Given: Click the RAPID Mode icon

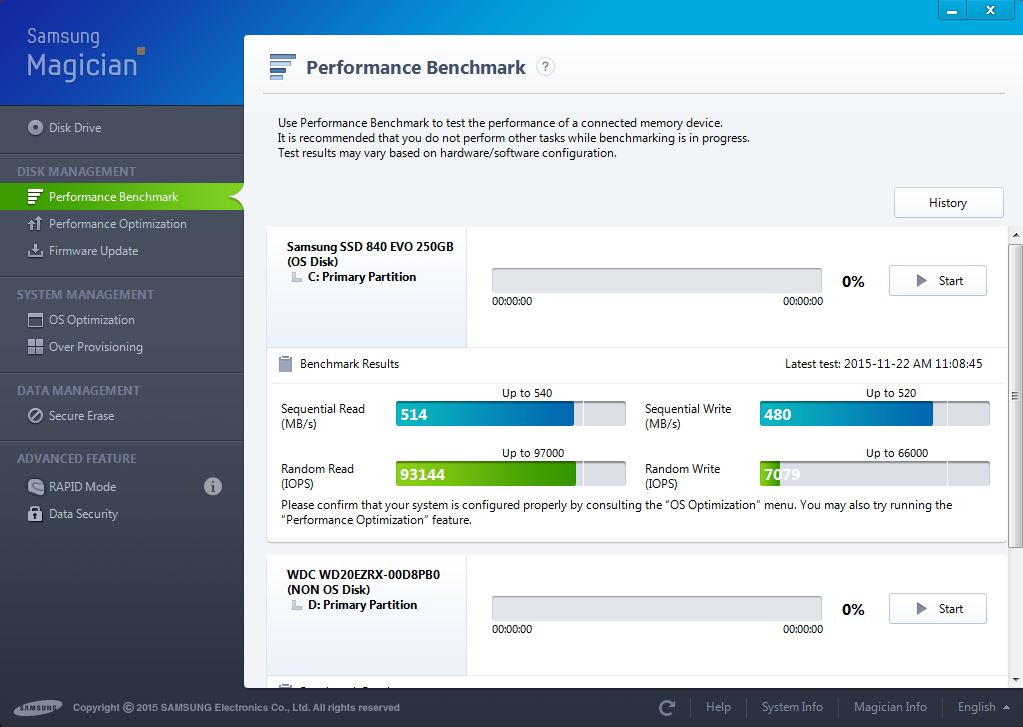Looking at the screenshot, I should pos(35,486).
